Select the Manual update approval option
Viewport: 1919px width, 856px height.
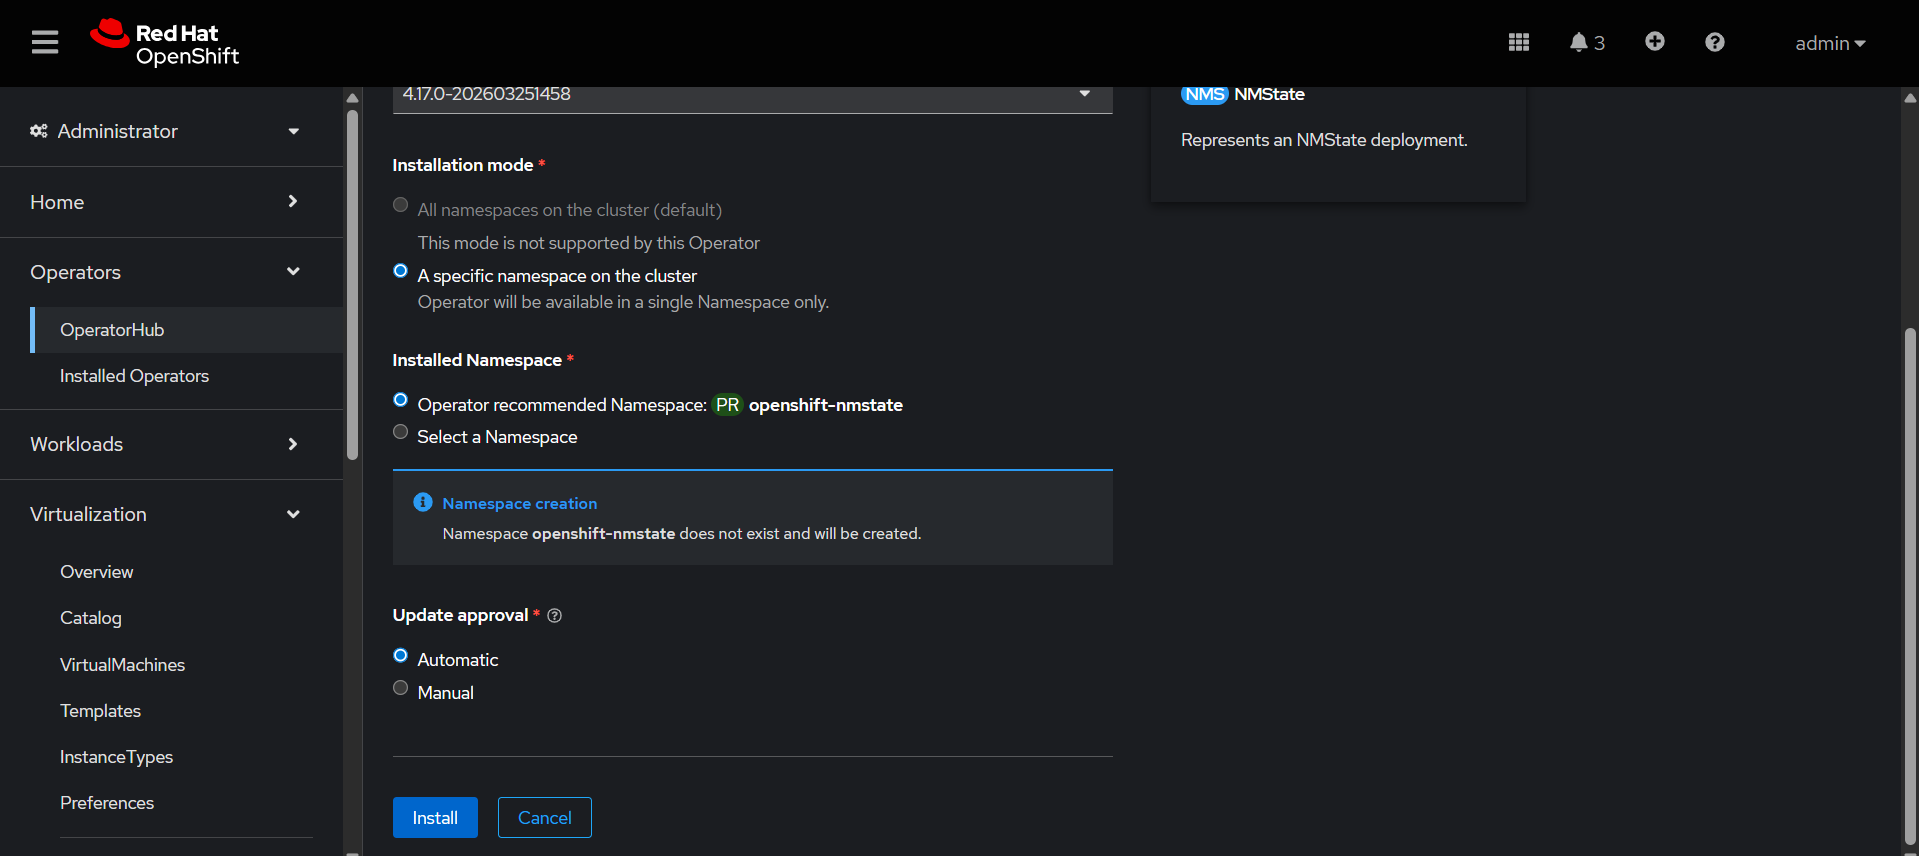click(x=401, y=688)
